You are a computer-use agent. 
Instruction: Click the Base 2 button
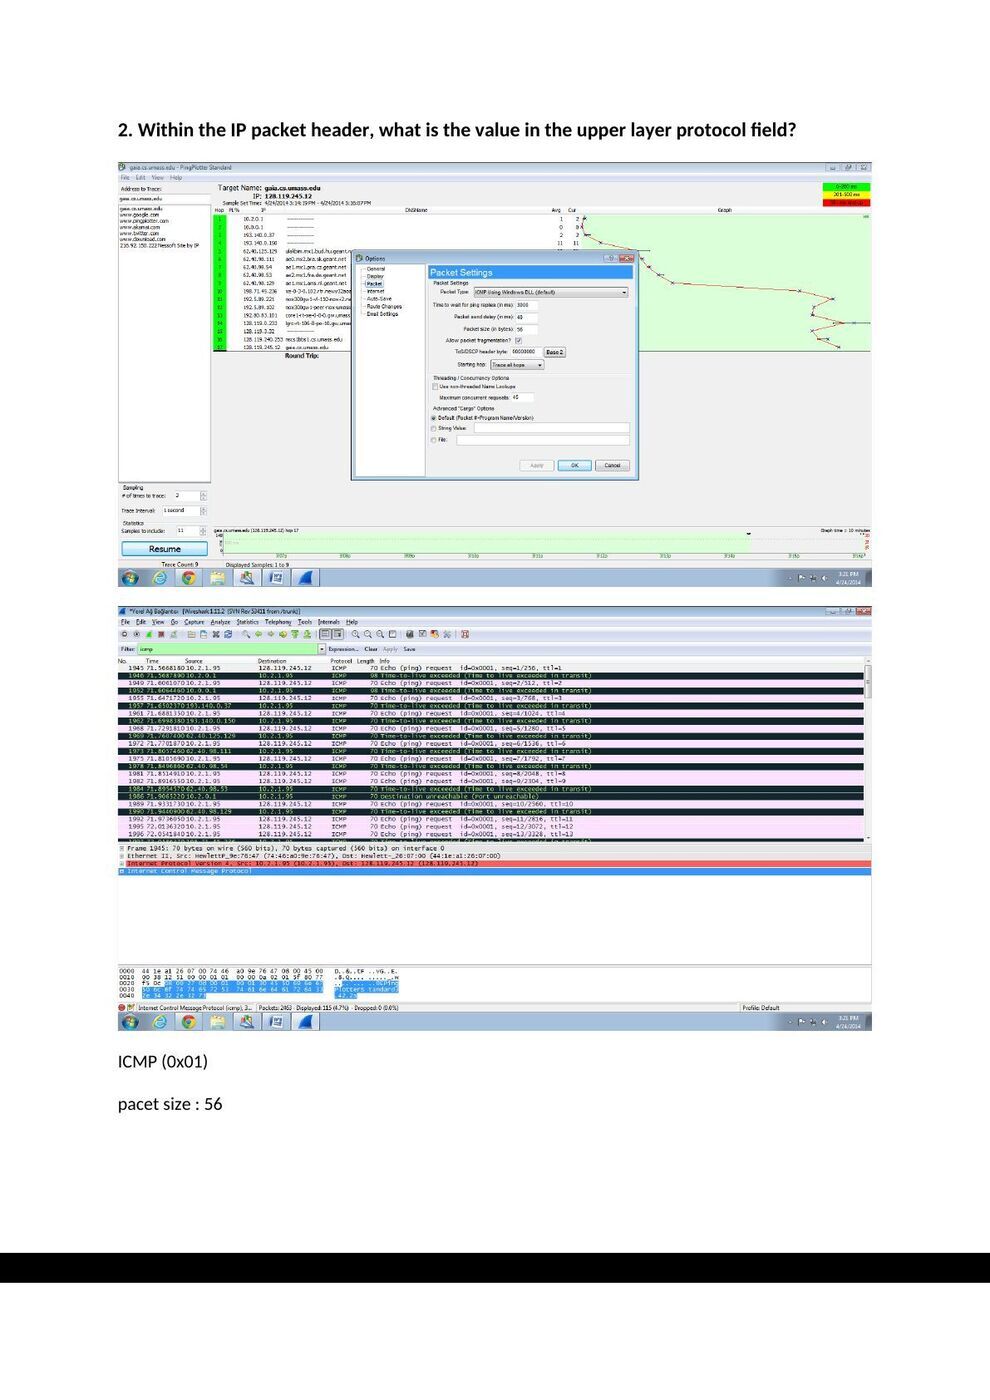(554, 352)
